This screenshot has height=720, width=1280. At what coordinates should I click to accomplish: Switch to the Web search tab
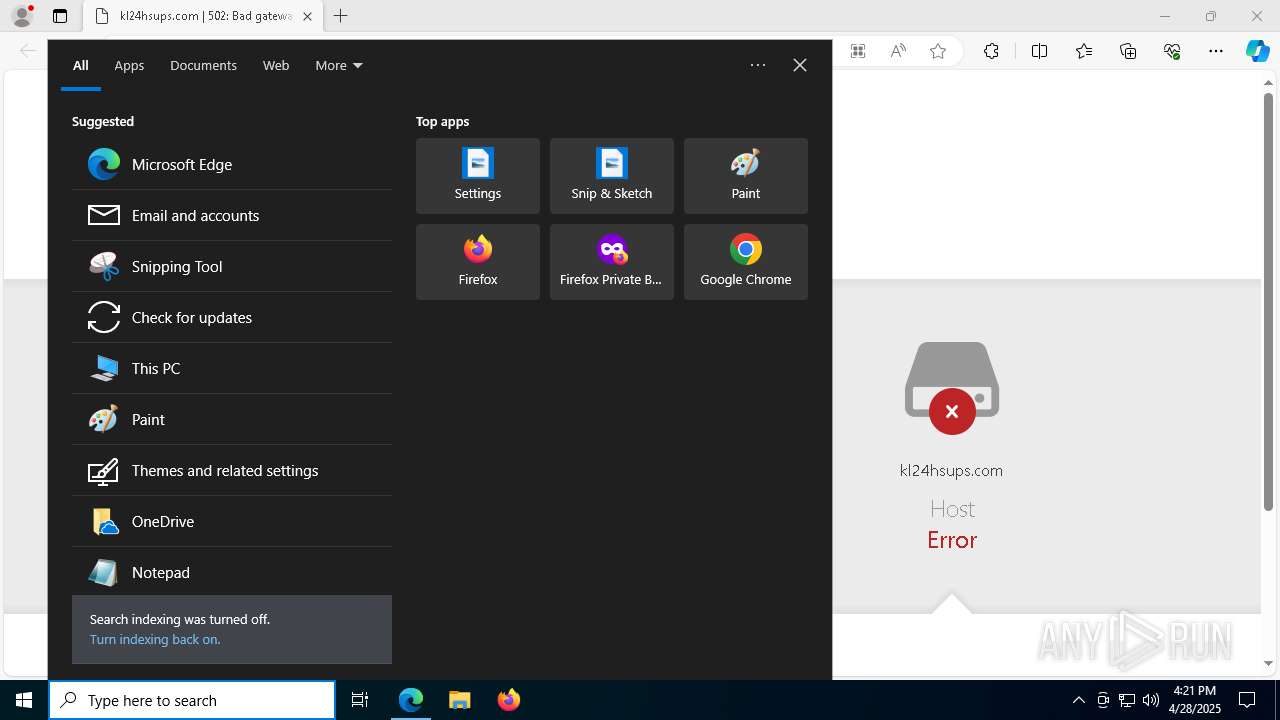click(276, 65)
